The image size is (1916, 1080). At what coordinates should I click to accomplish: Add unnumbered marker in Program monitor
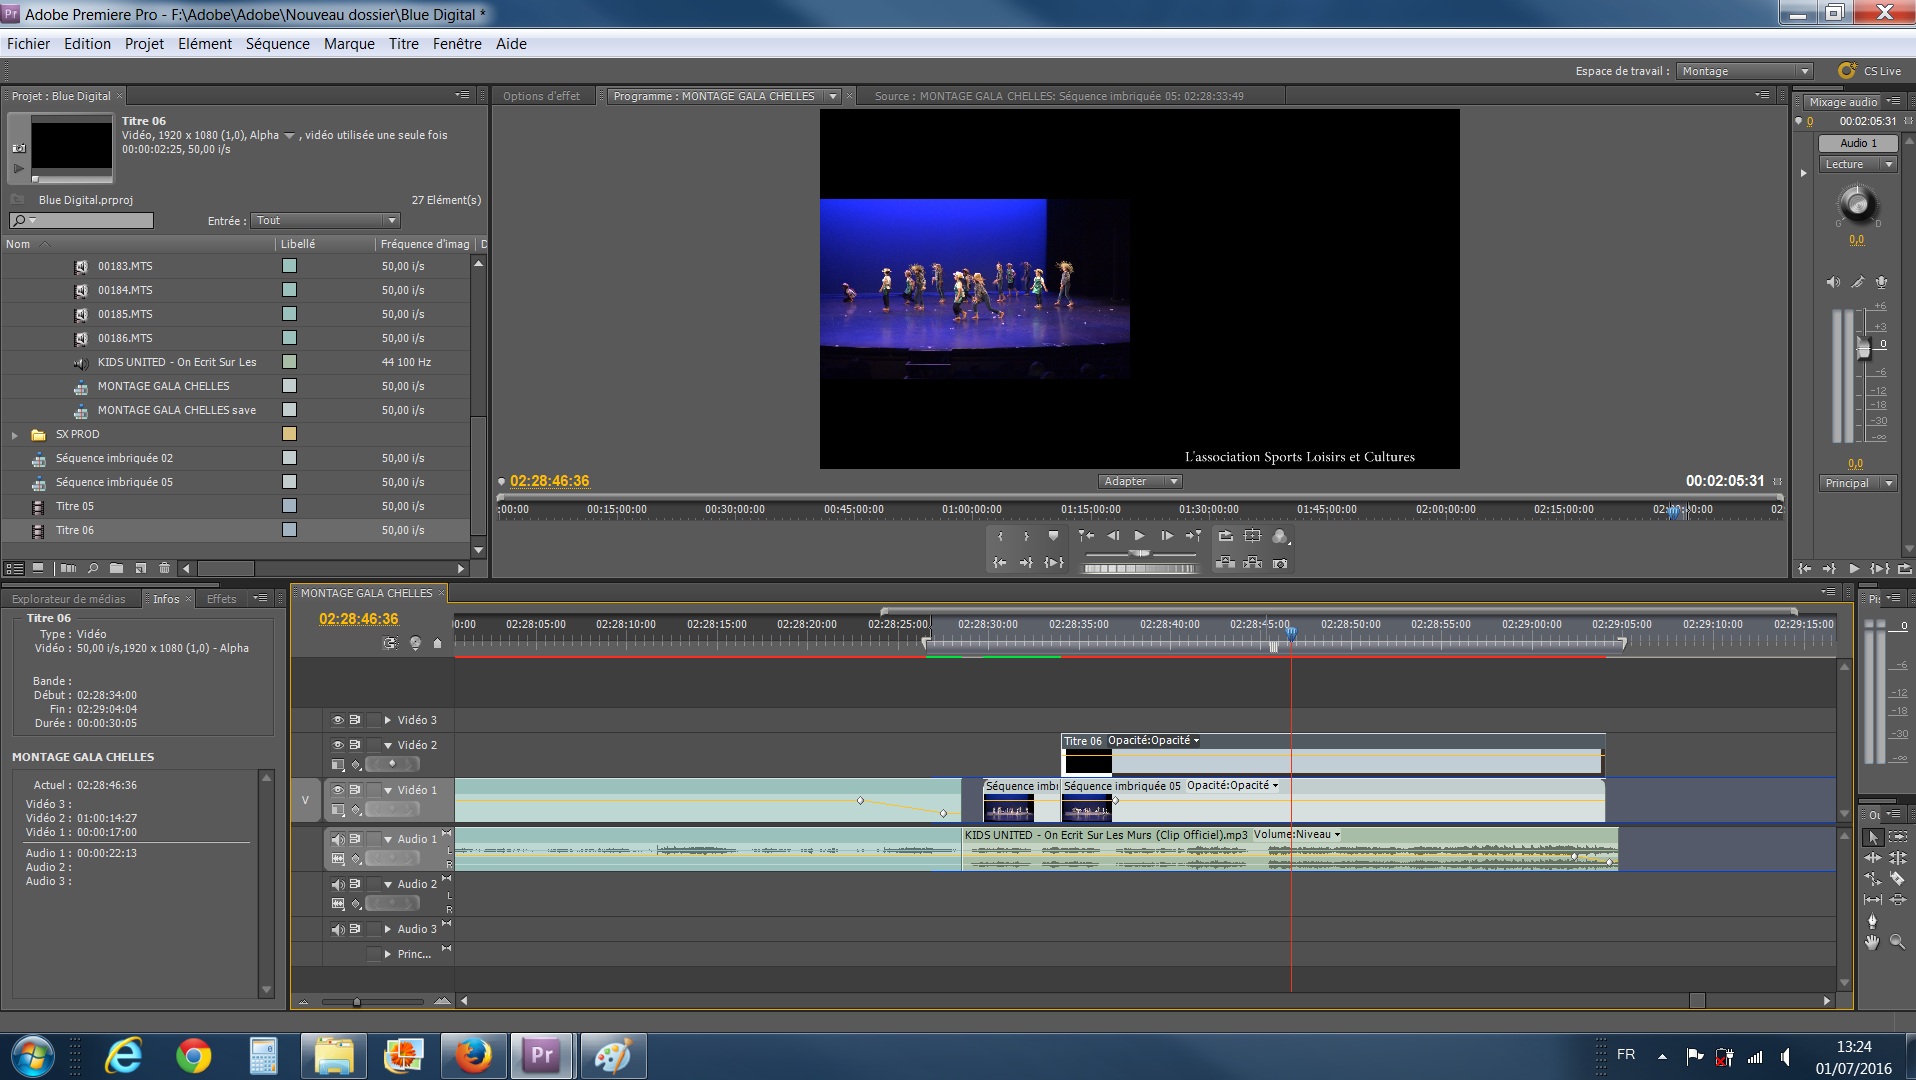click(1053, 536)
